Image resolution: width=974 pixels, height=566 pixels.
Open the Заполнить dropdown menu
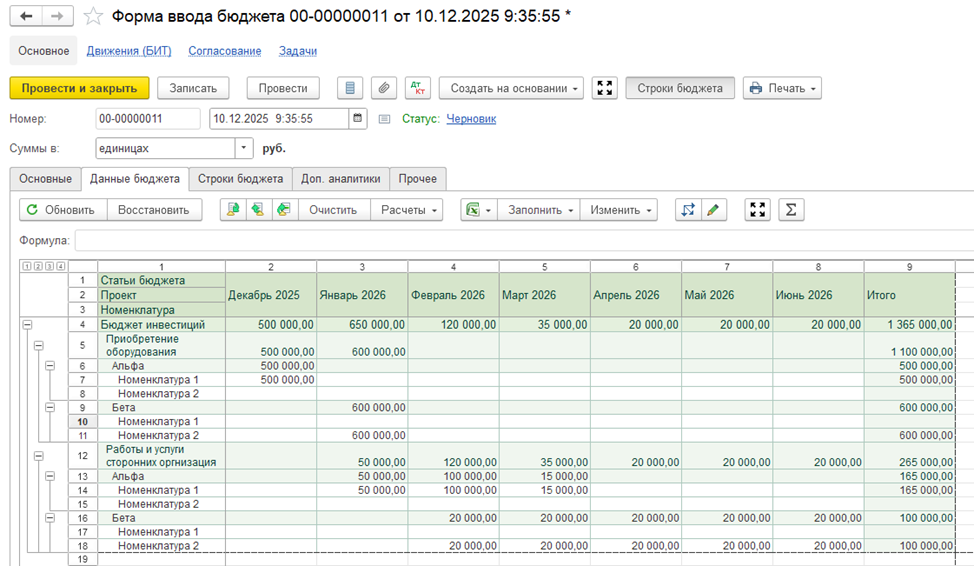click(x=541, y=210)
